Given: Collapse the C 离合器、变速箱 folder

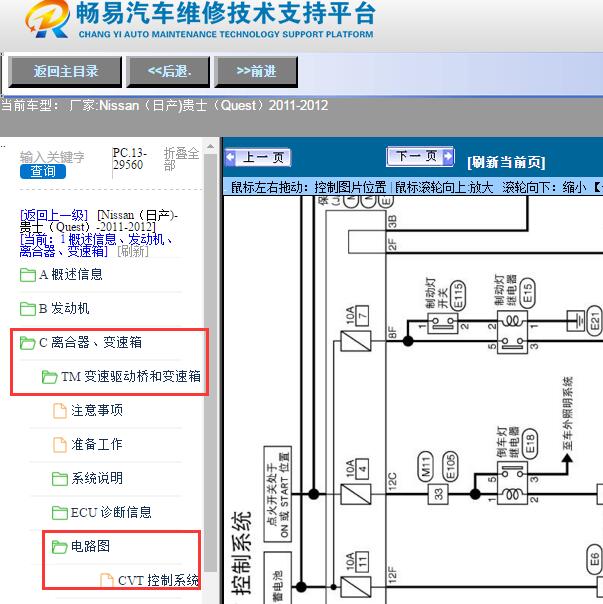Looking at the screenshot, I should [91, 342].
